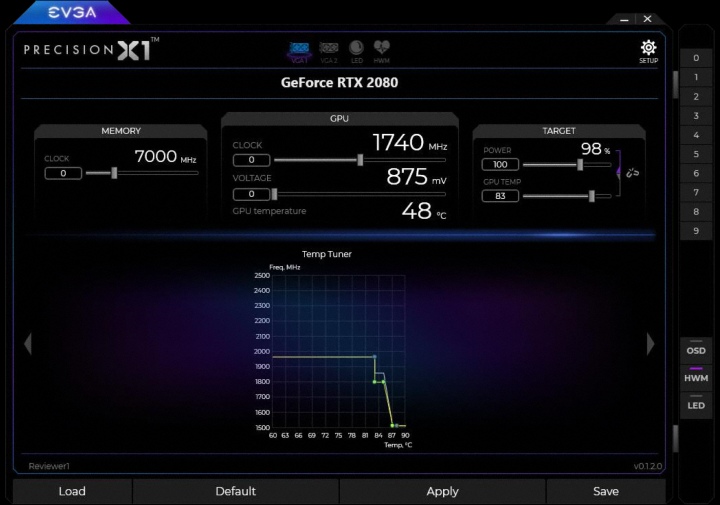Click the memory clock offset field
Image resolution: width=720 pixels, height=505 pixels.
[x=63, y=173]
